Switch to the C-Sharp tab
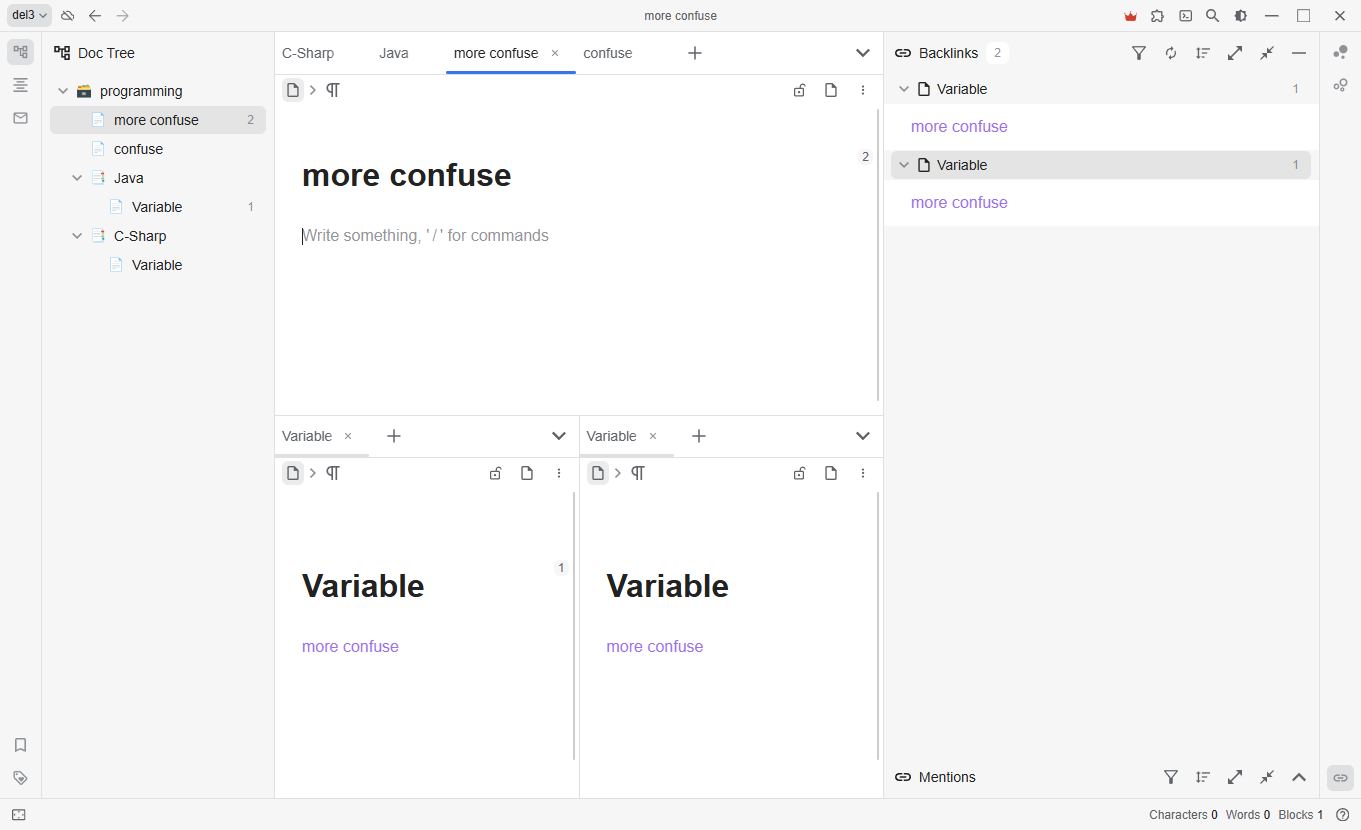The height and width of the screenshot is (830, 1361). click(x=308, y=53)
